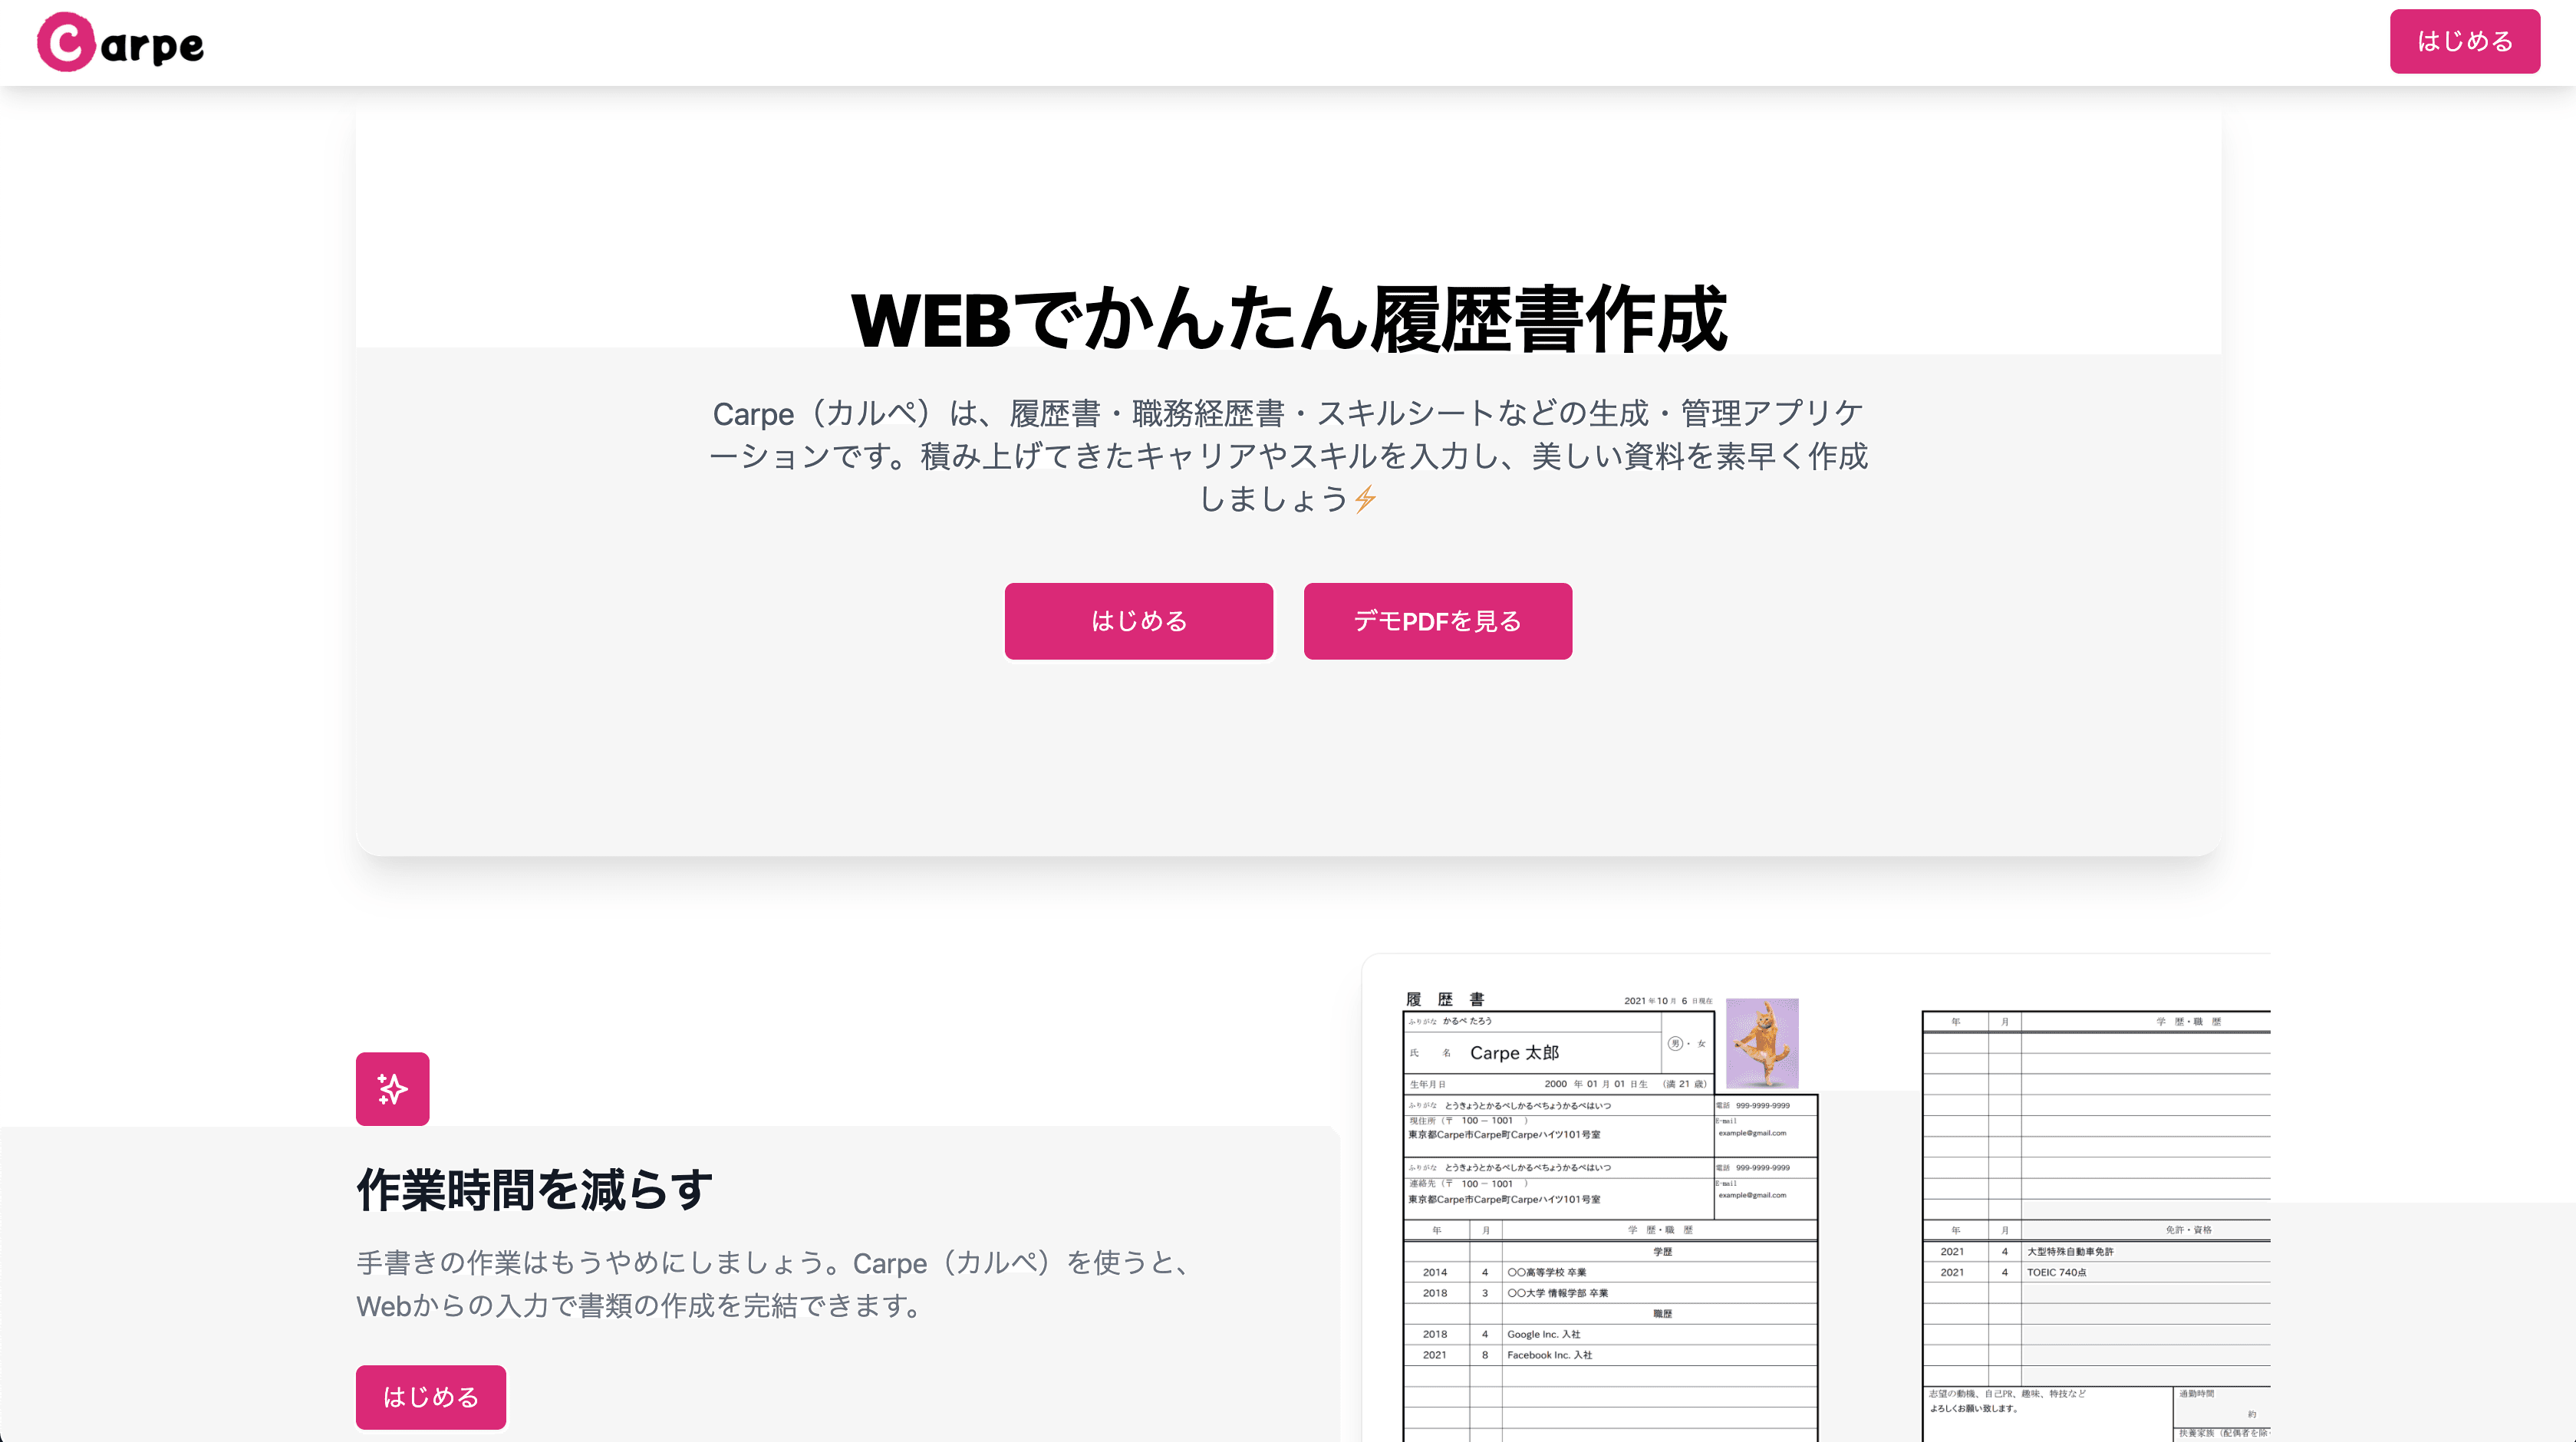Click the WEBでかんたん履歴書作成 headline
This screenshot has width=2576, height=1442.
pyautogui.click(x=1288, y=319)
